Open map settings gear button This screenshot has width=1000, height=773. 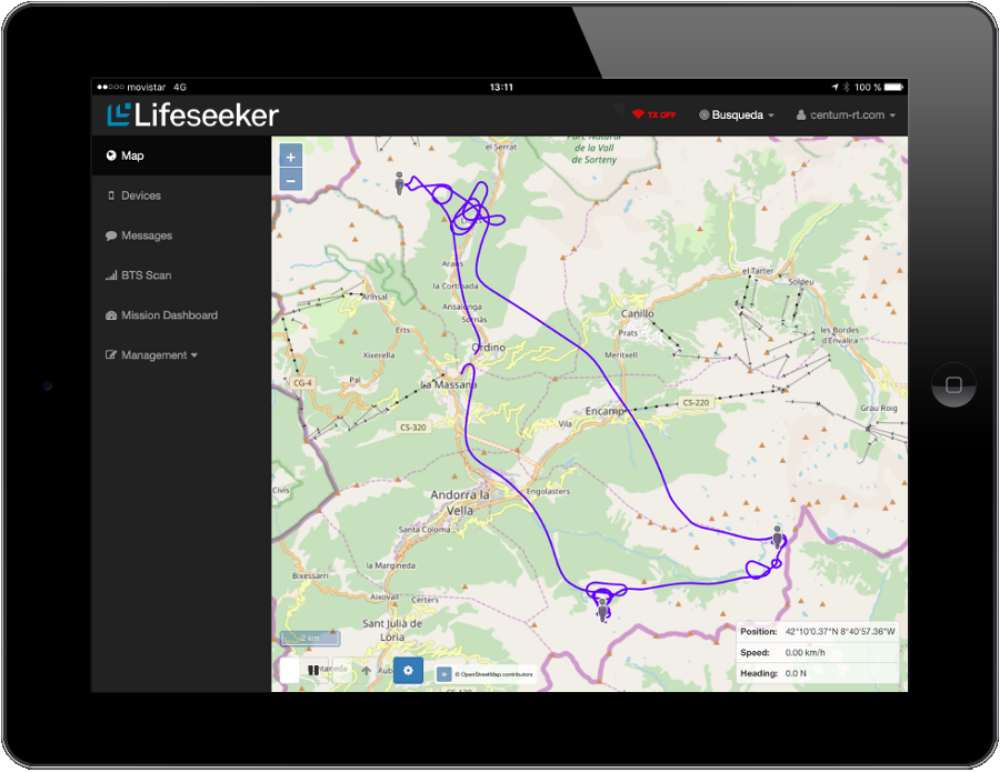click(408, 670)
